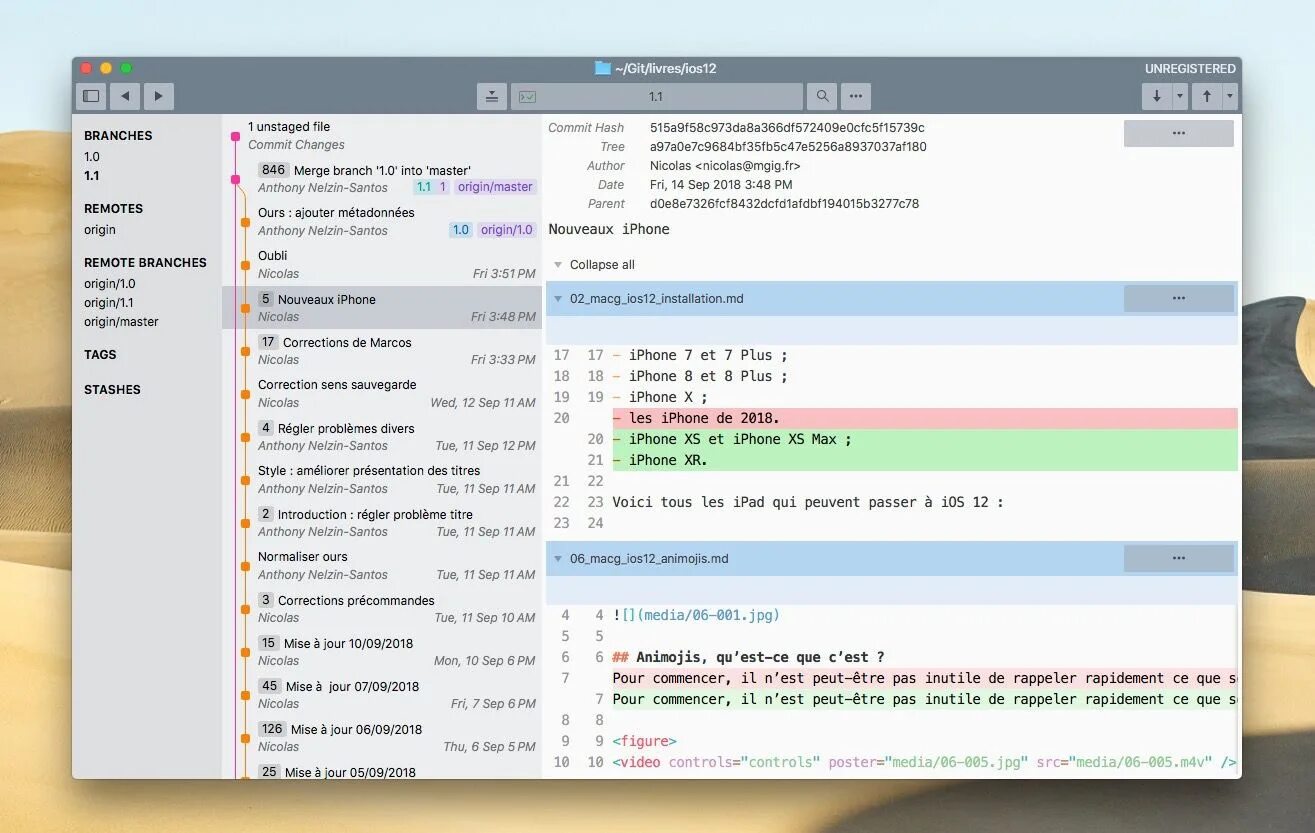Select the 'Mise à jour 07/09/2018' commit
This screenshot has width=1315, height=833.
click(382, 695)
